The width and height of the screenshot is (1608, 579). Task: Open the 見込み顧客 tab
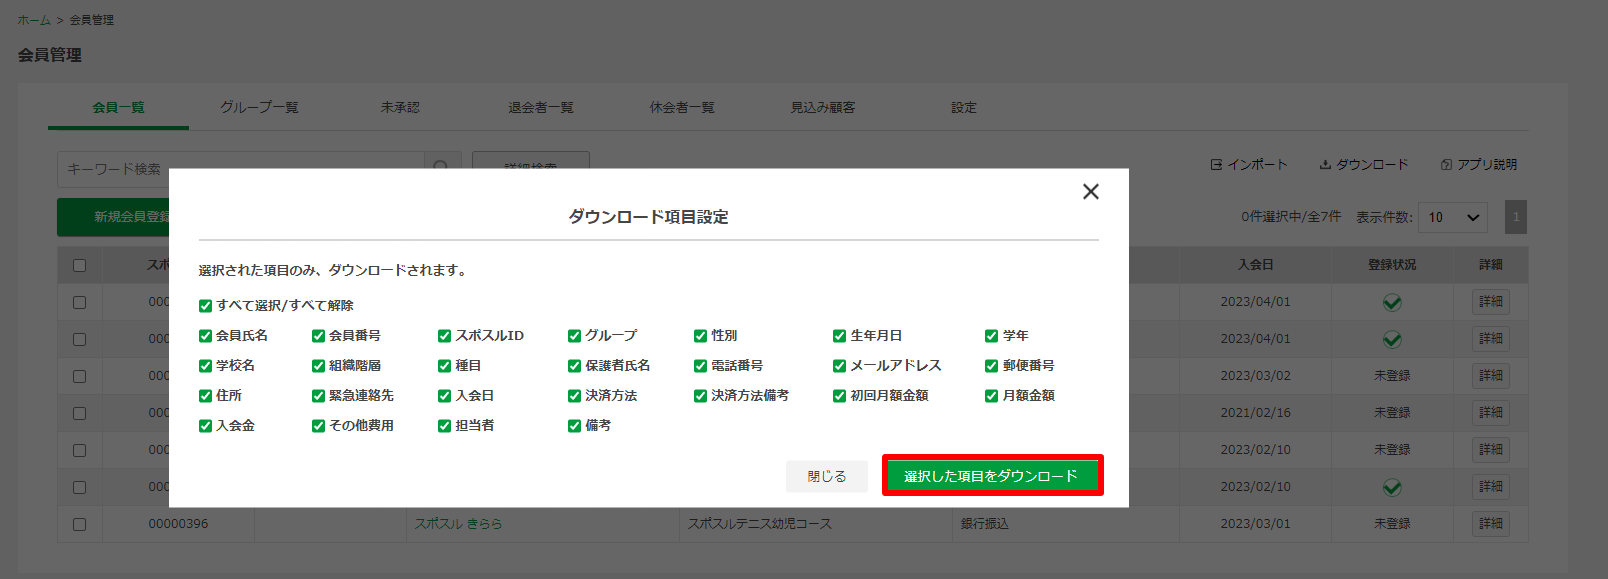click(x=823, y=108)
